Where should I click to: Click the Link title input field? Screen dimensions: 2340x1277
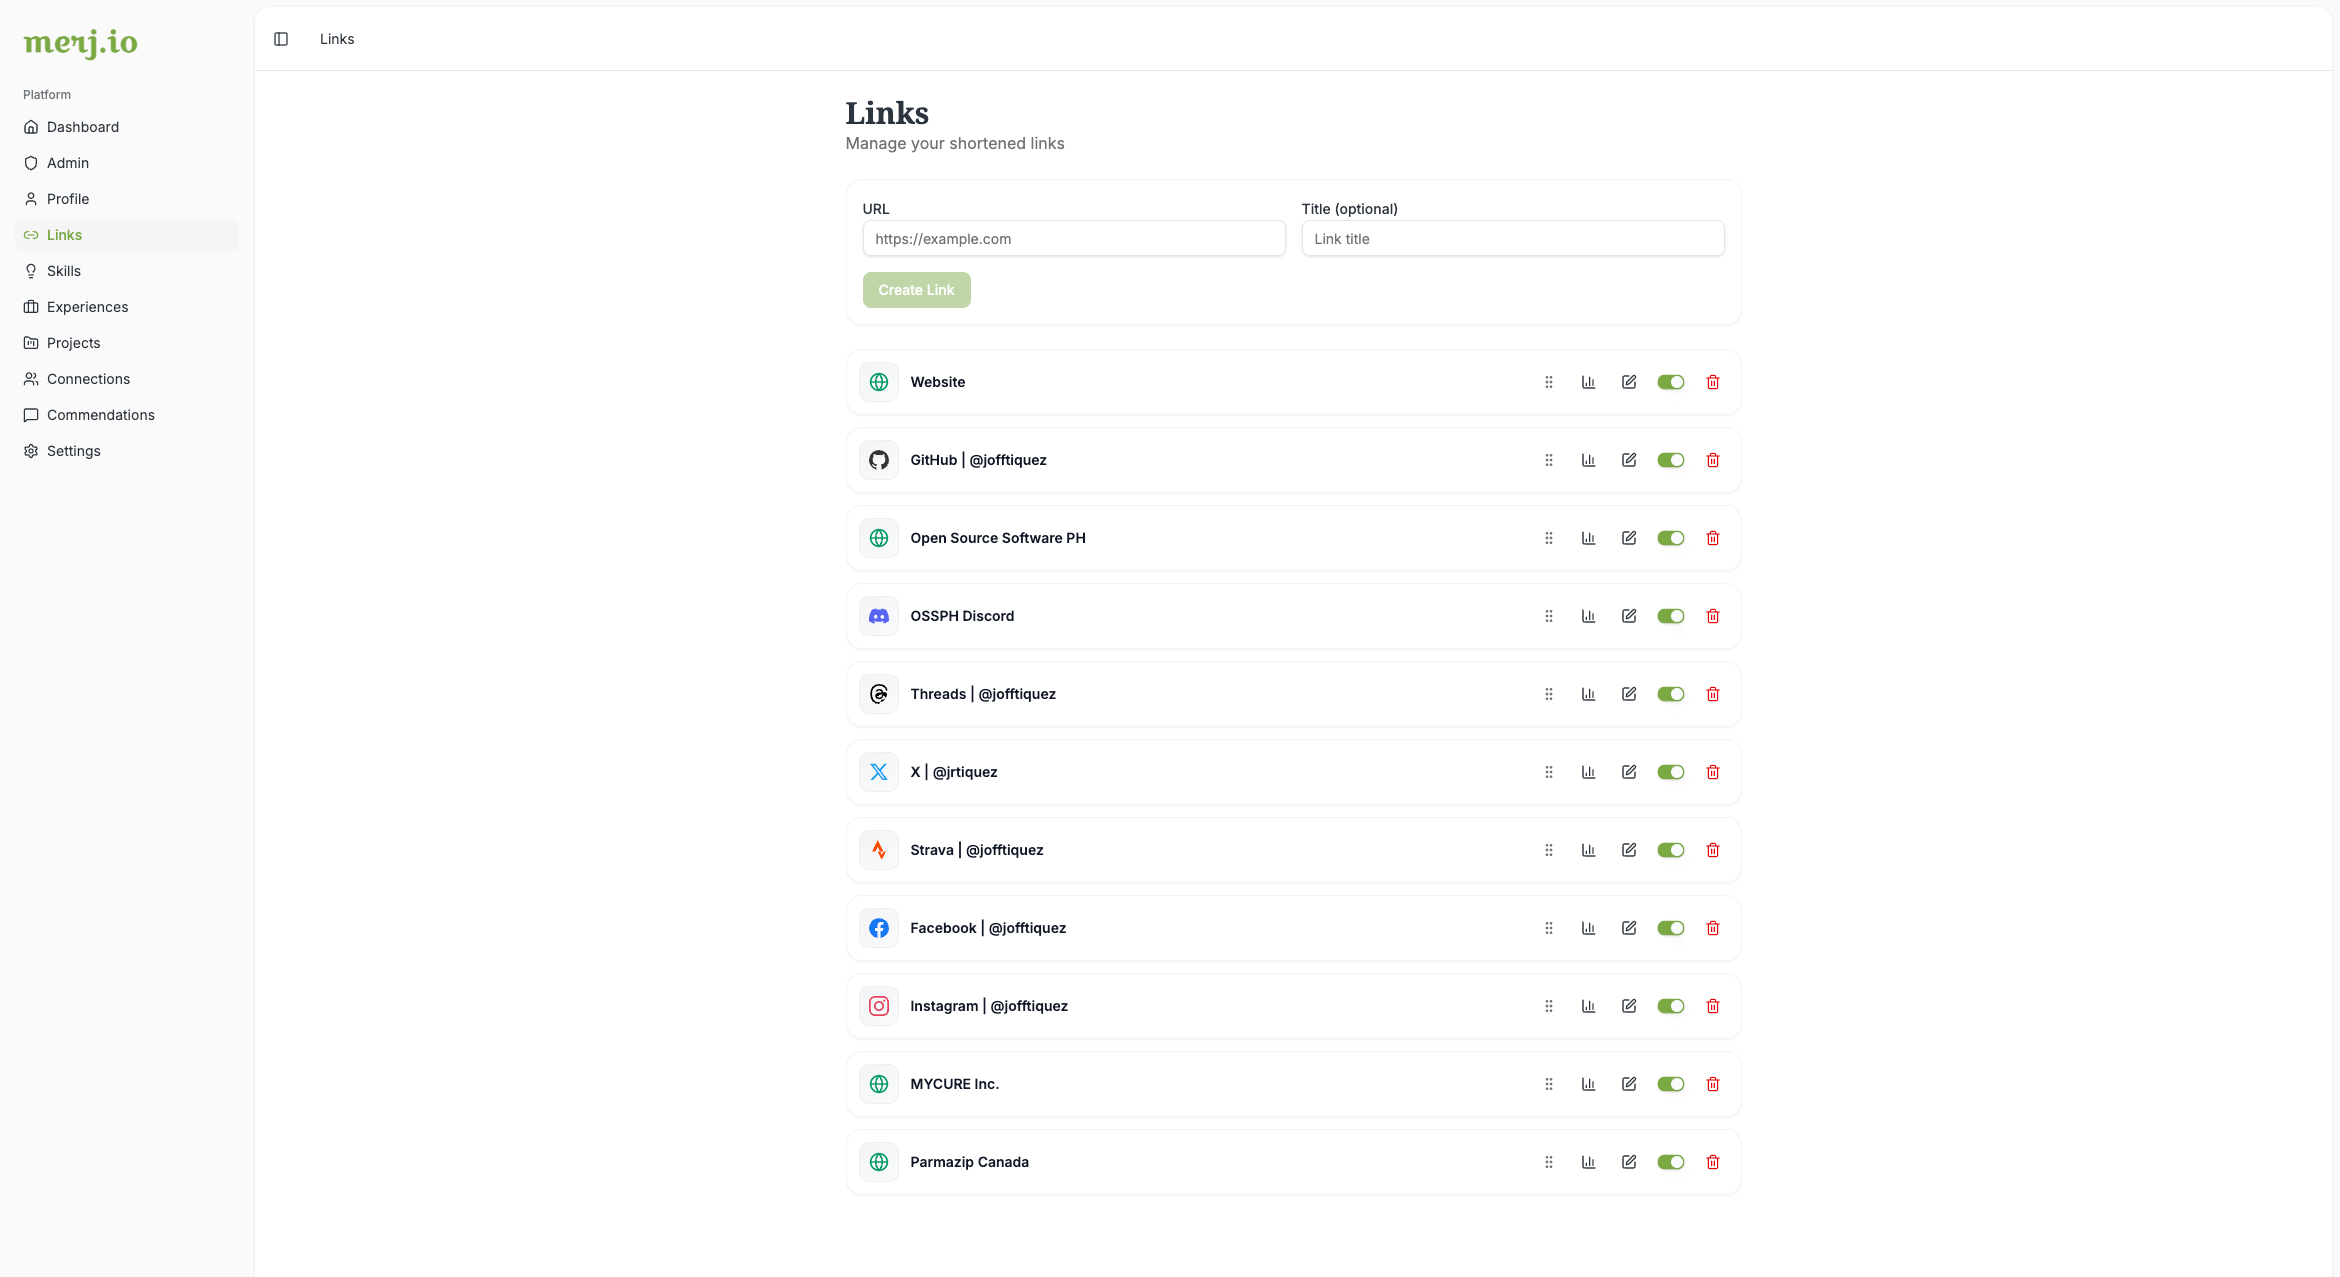(1512, 239)
